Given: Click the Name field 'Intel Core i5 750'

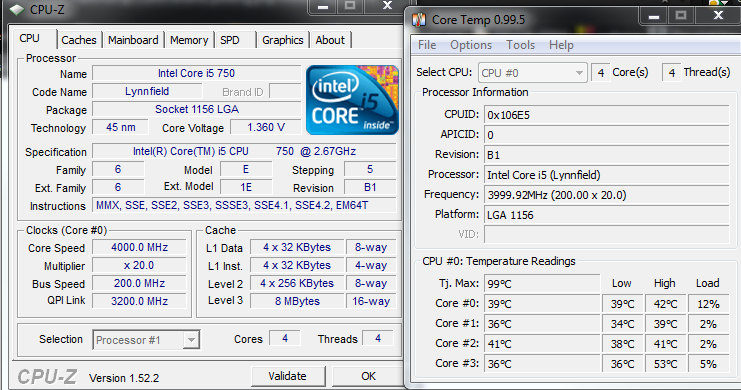Looking at the screenshot, I should pyautogui.click(x=197, y=73).
